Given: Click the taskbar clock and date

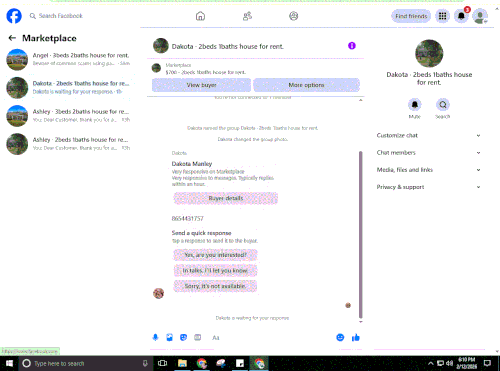Looking at the screenshot, I should [467, 363].
